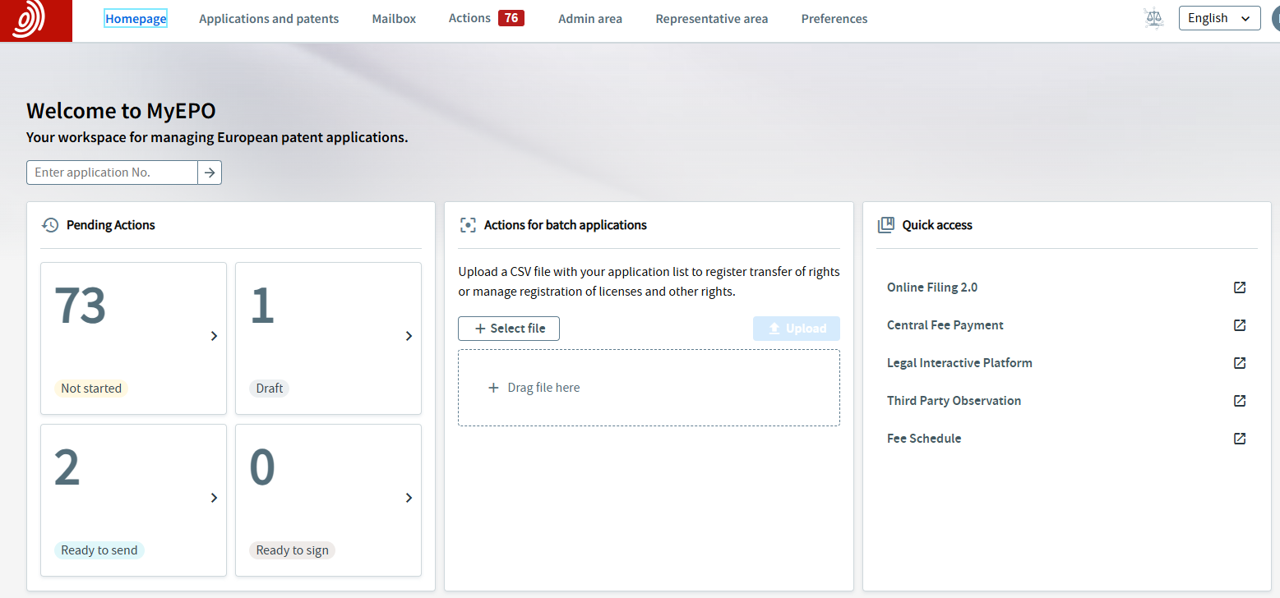1280x598 pixels.
Task: Focus the Enter application No. field
Action: 112,173
